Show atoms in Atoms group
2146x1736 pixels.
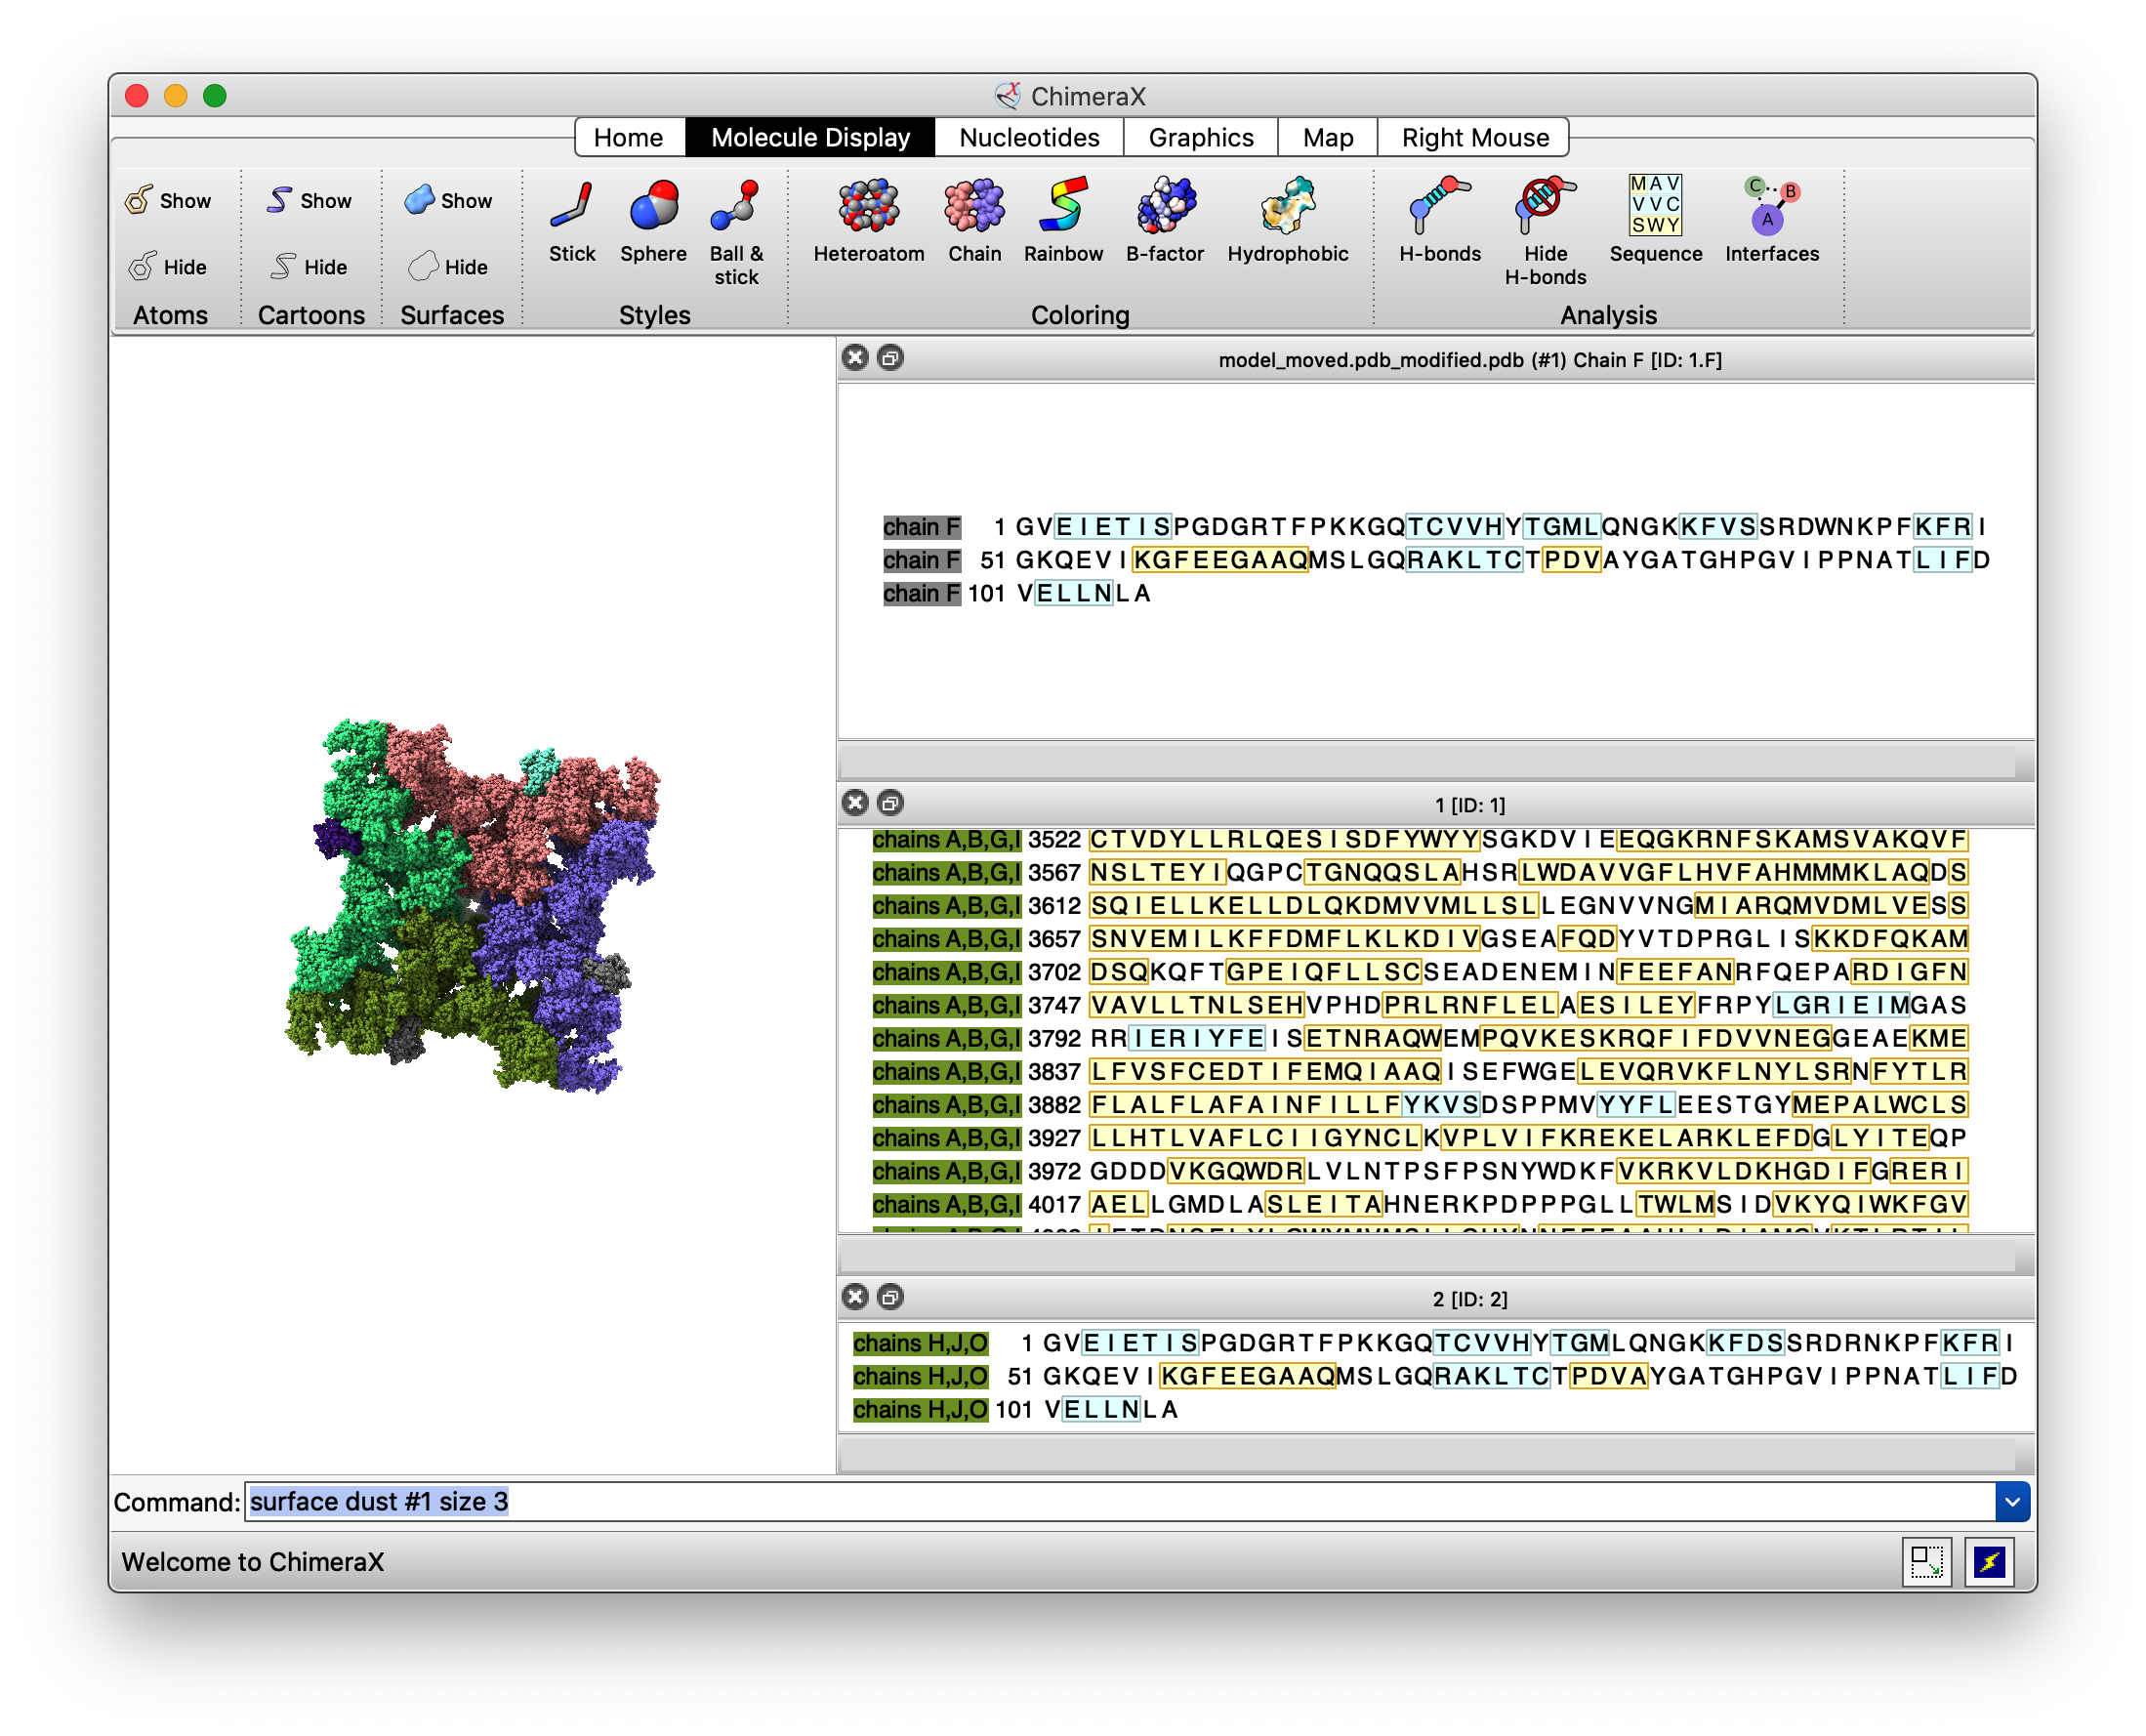tap(170, 201)
